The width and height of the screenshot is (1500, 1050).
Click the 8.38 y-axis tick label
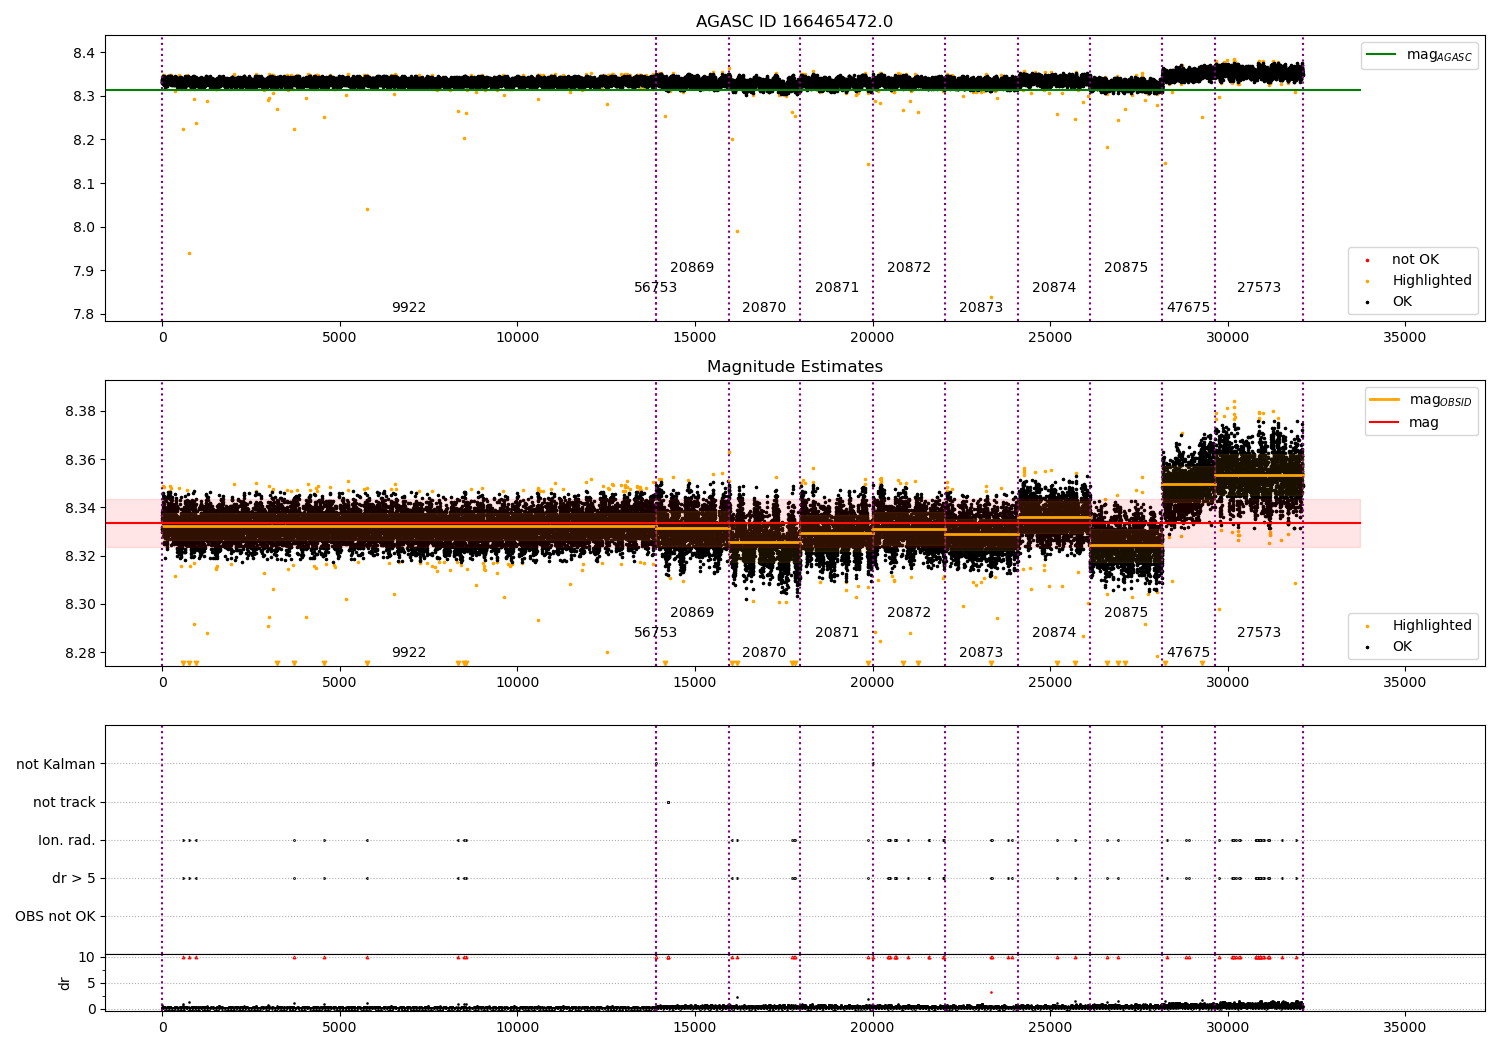pyautogui.click(x=80, y=412)
